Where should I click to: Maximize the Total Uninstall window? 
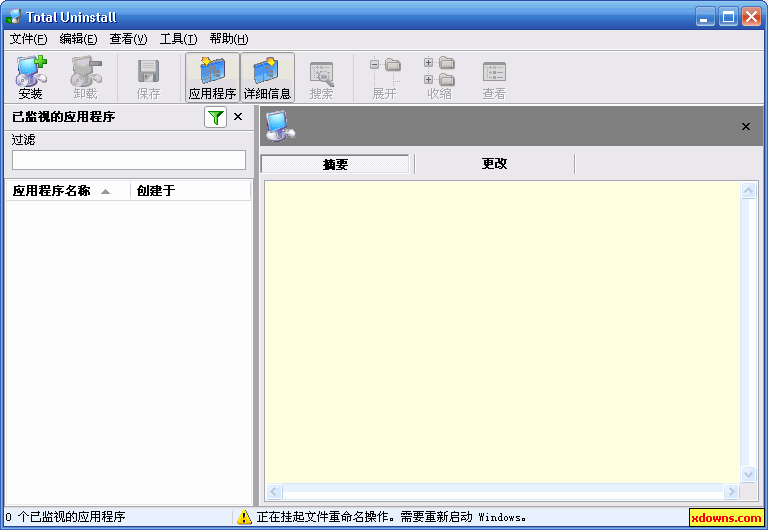[728, 17]
